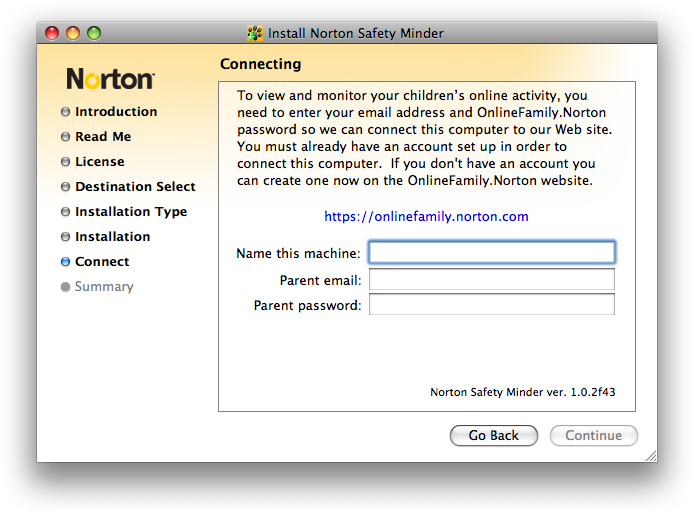This screenshot has width=693, height=513.
Task: Select the Summary step label
Action: click(x=104, y=287)
